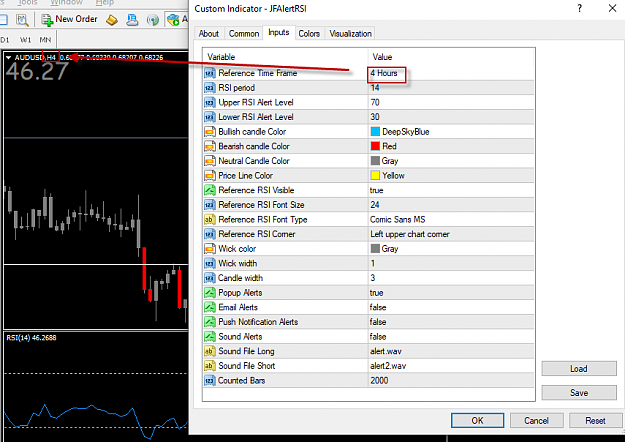Click the Wick width row icon
The image size is (625, 442).
(210, 263)
